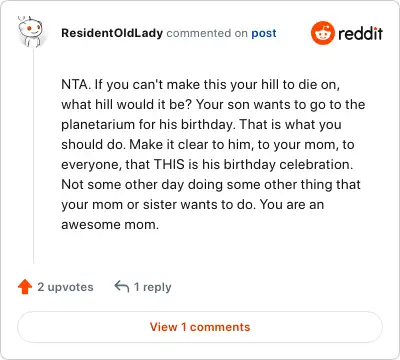
Task: Click the curved reply arrow icon
Action: pyautogui.click(x=121, y=286)
